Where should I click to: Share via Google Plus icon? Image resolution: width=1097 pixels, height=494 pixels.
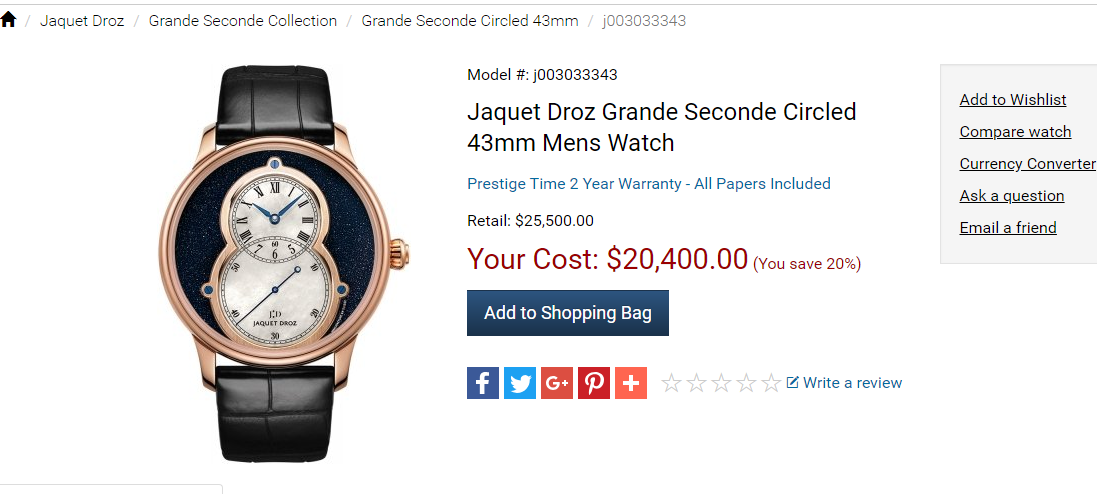tap(557, 383)
